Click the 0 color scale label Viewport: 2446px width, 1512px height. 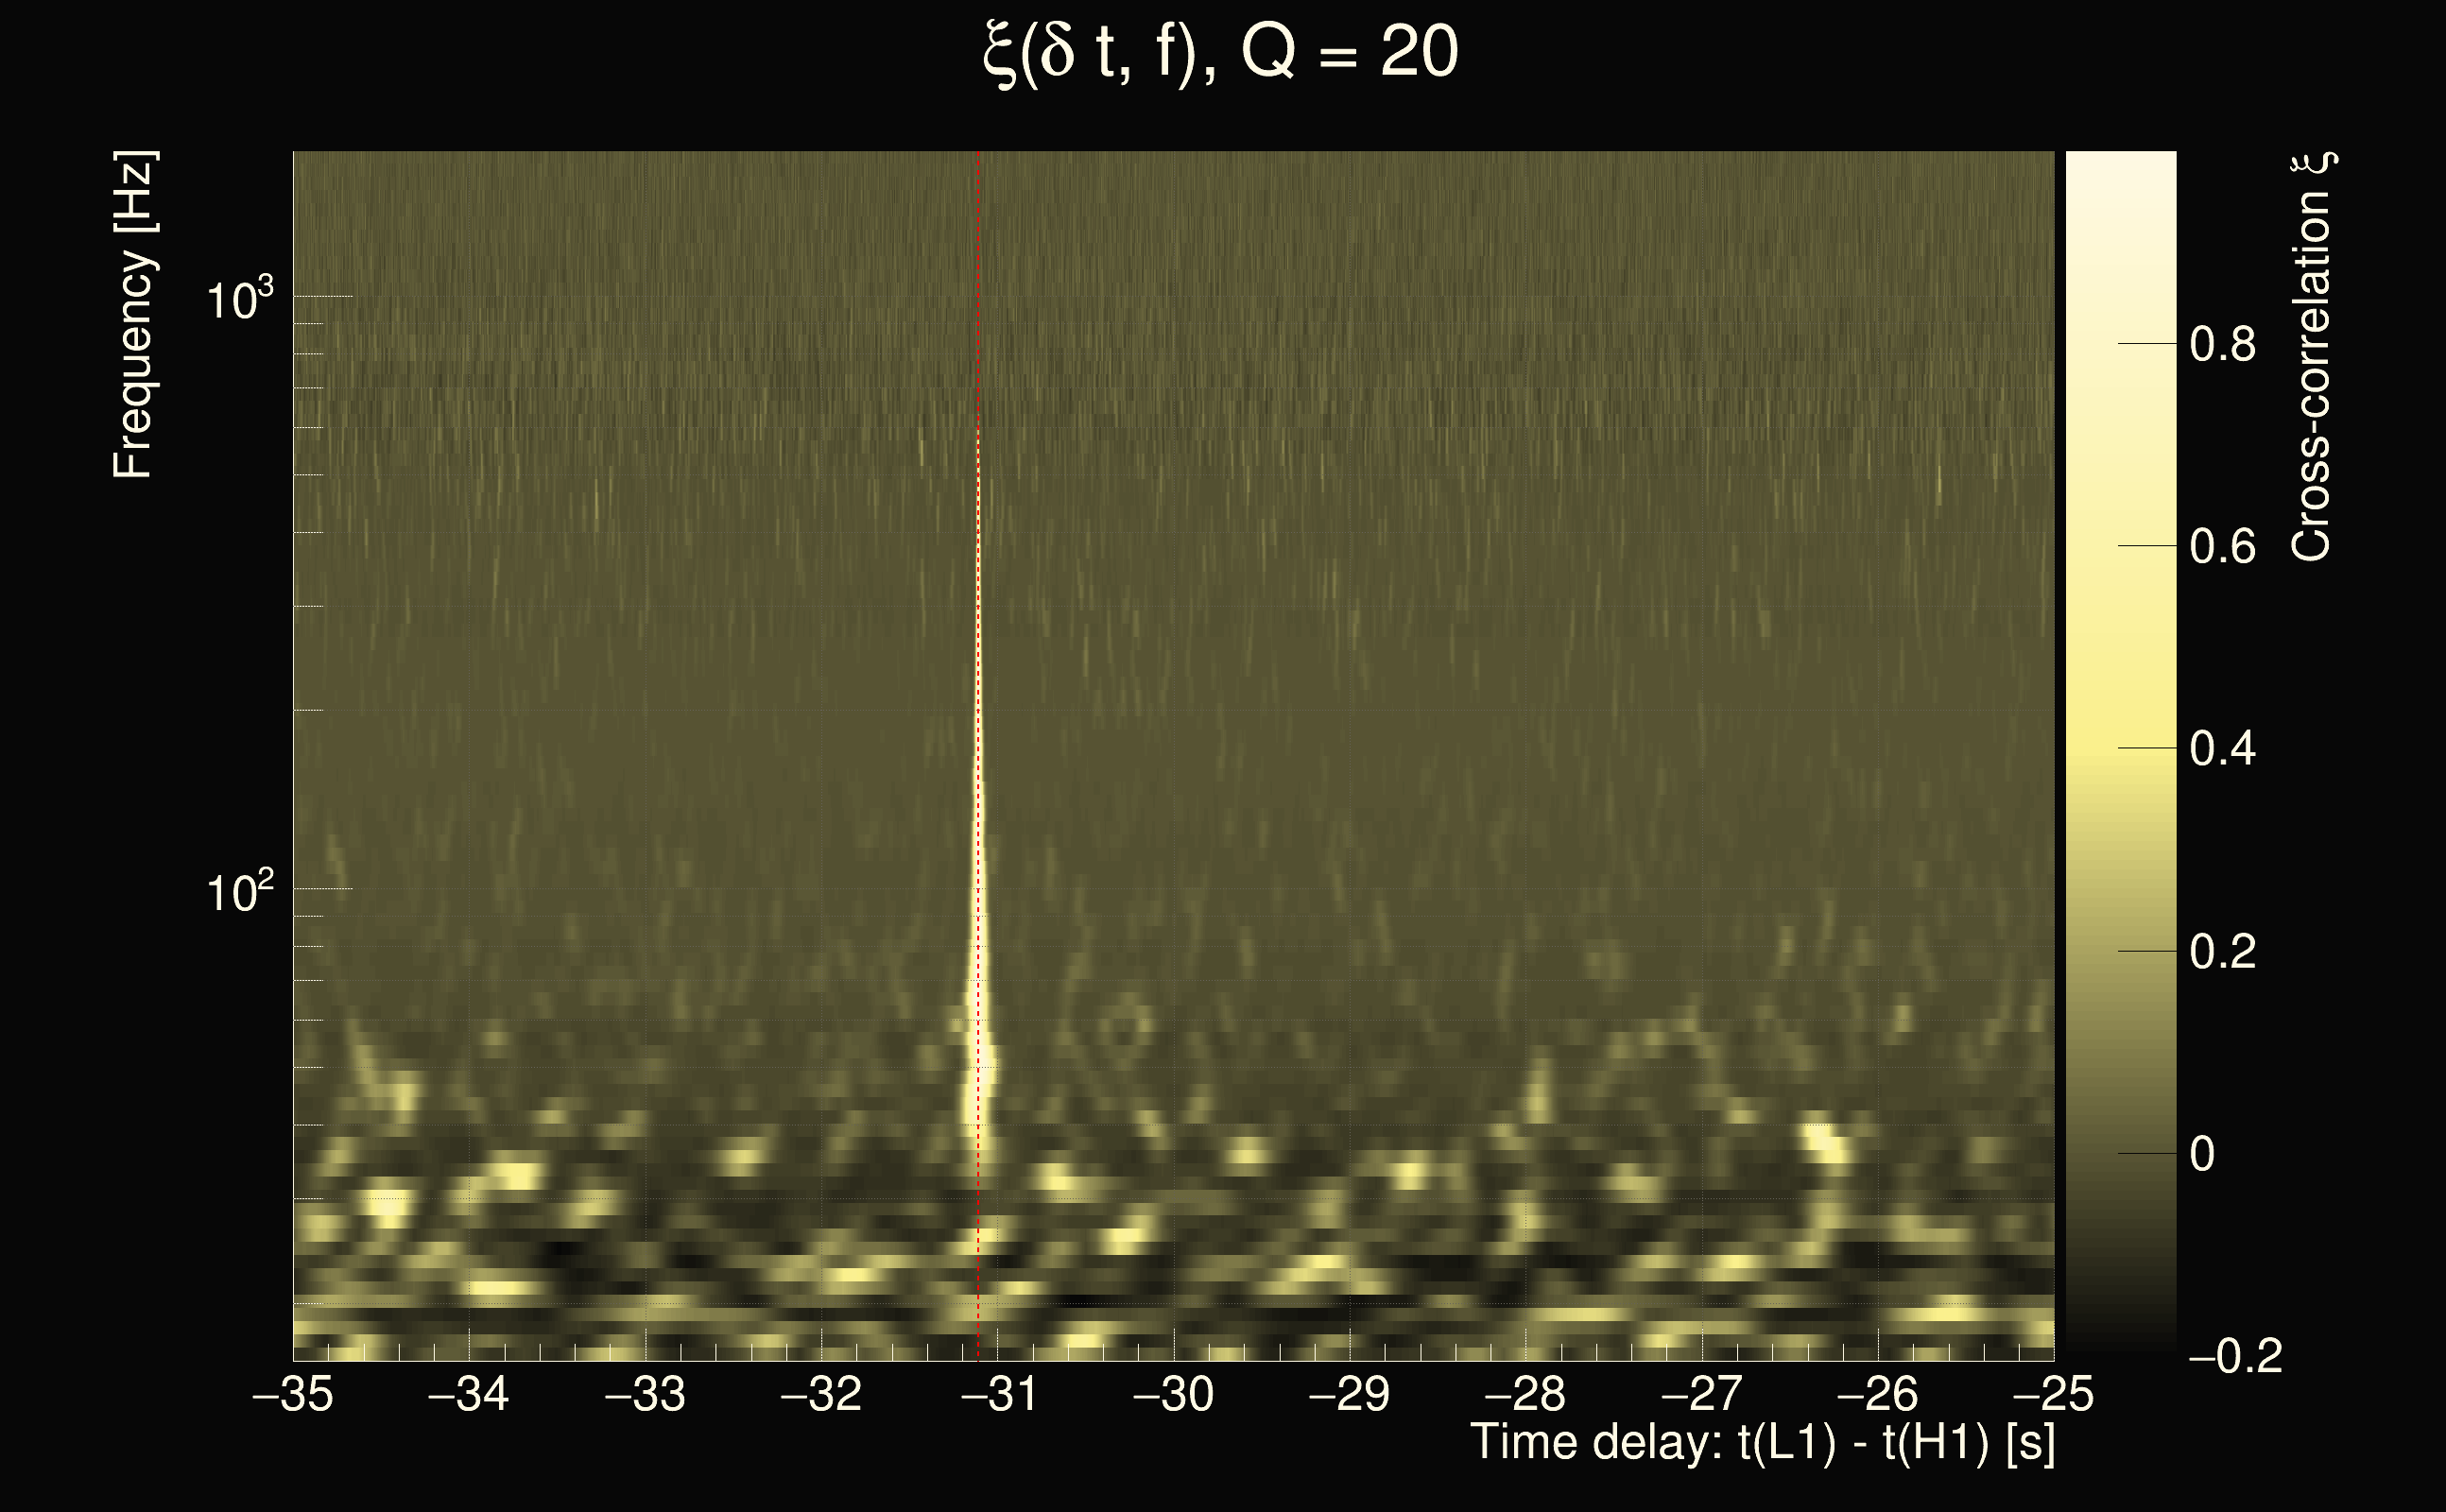(2201, 1154)
